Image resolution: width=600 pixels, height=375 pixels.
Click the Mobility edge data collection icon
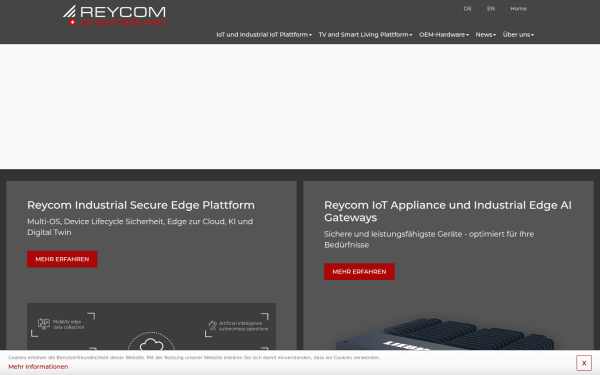[x=44, y=324]
